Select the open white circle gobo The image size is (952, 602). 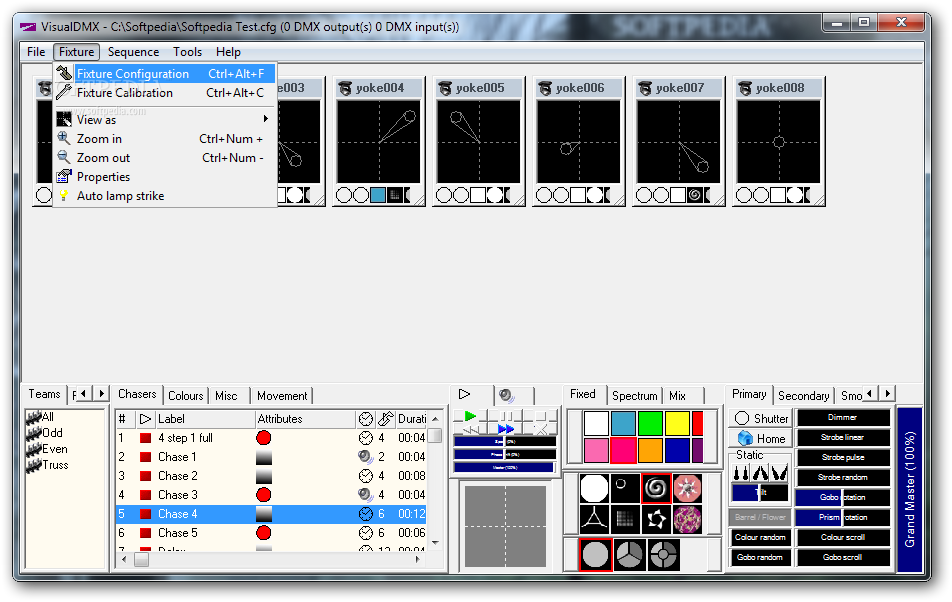(x=594, y=489)
